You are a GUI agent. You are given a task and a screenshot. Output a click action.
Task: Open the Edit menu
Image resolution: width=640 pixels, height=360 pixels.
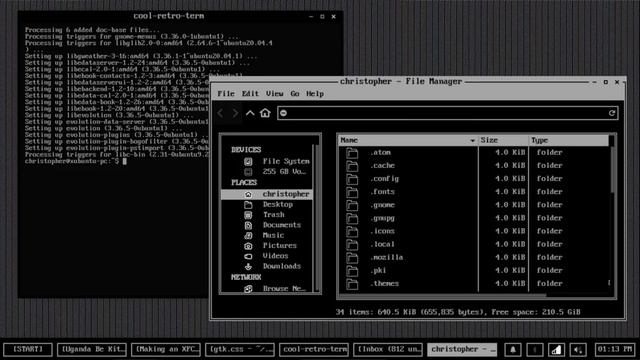click(250, 94)
